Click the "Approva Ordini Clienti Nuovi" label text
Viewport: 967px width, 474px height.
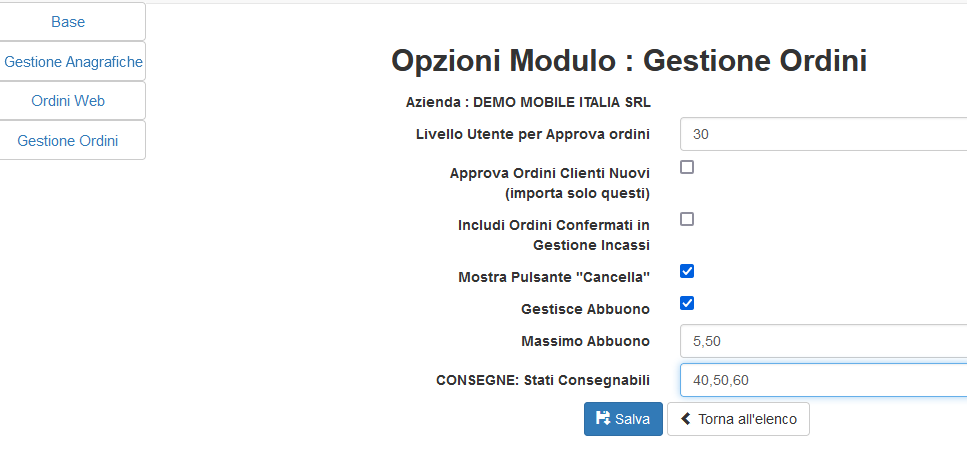point(549,173)
